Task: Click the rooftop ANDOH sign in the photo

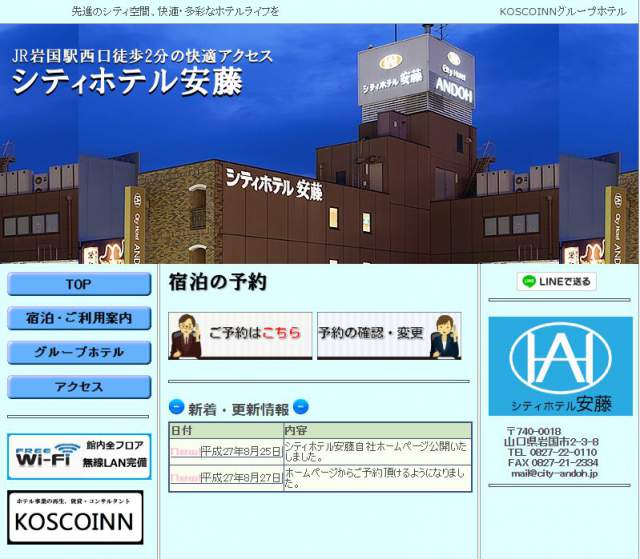Action: (x=454, y=91)
